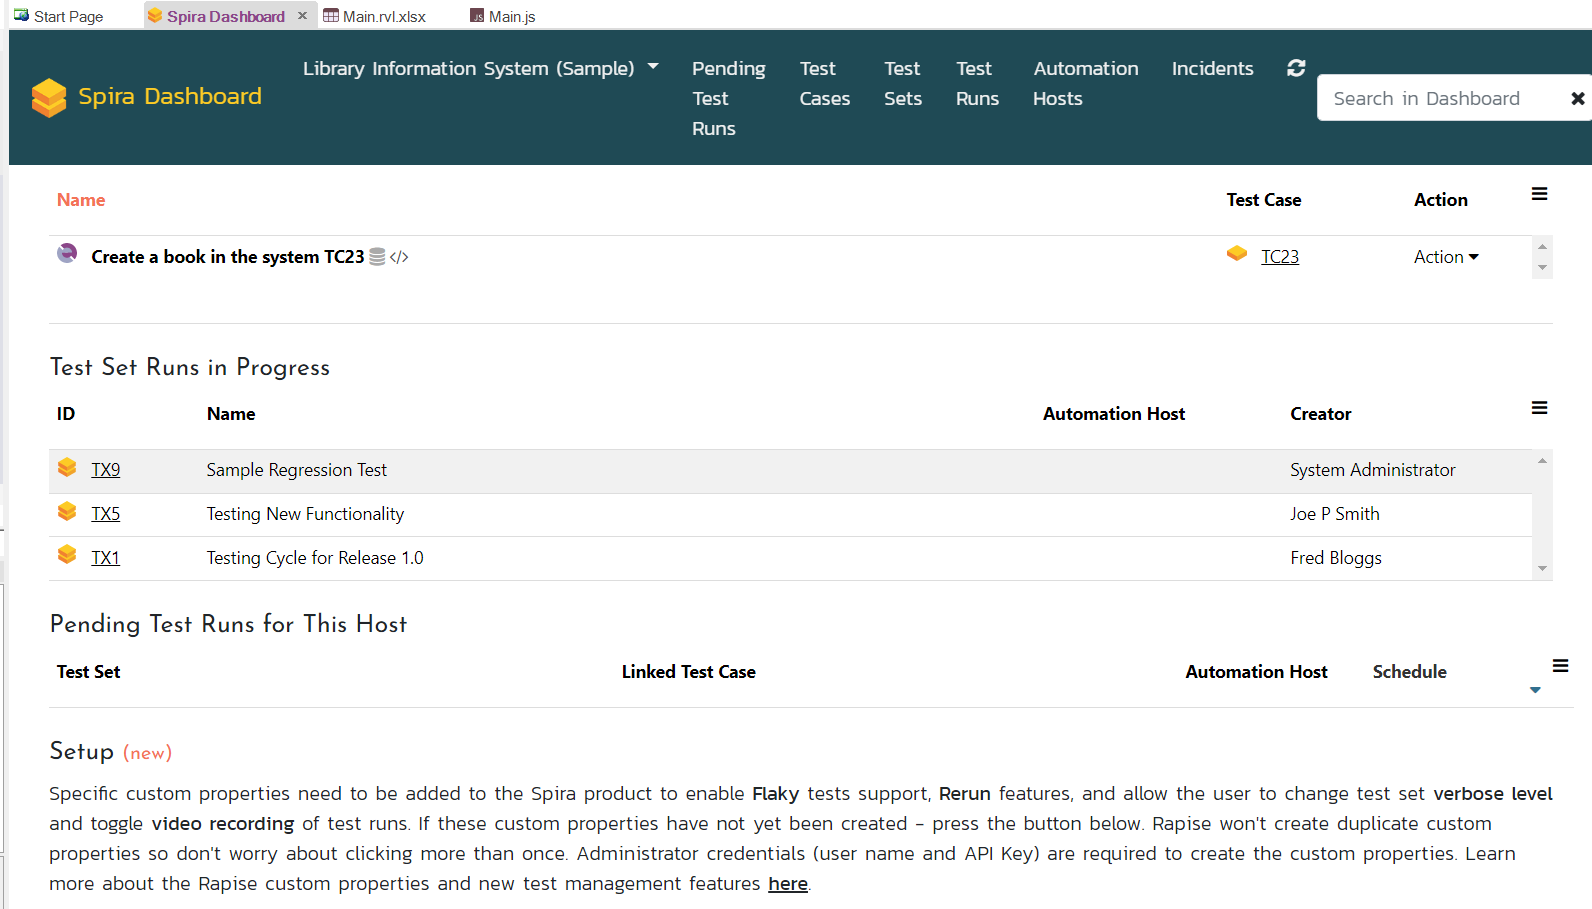
Task: Open the Action dropdown for TC23
Action: (x=1445, y=257)
